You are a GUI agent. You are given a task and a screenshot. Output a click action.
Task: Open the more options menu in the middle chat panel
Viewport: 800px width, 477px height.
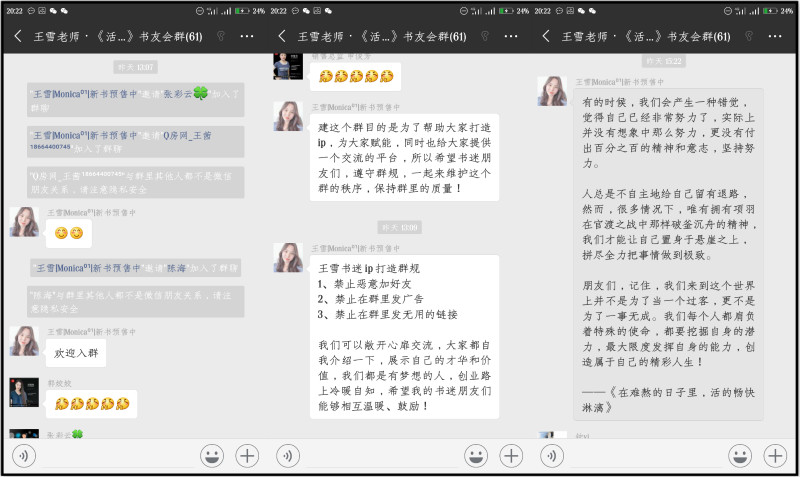pos(511,36)
